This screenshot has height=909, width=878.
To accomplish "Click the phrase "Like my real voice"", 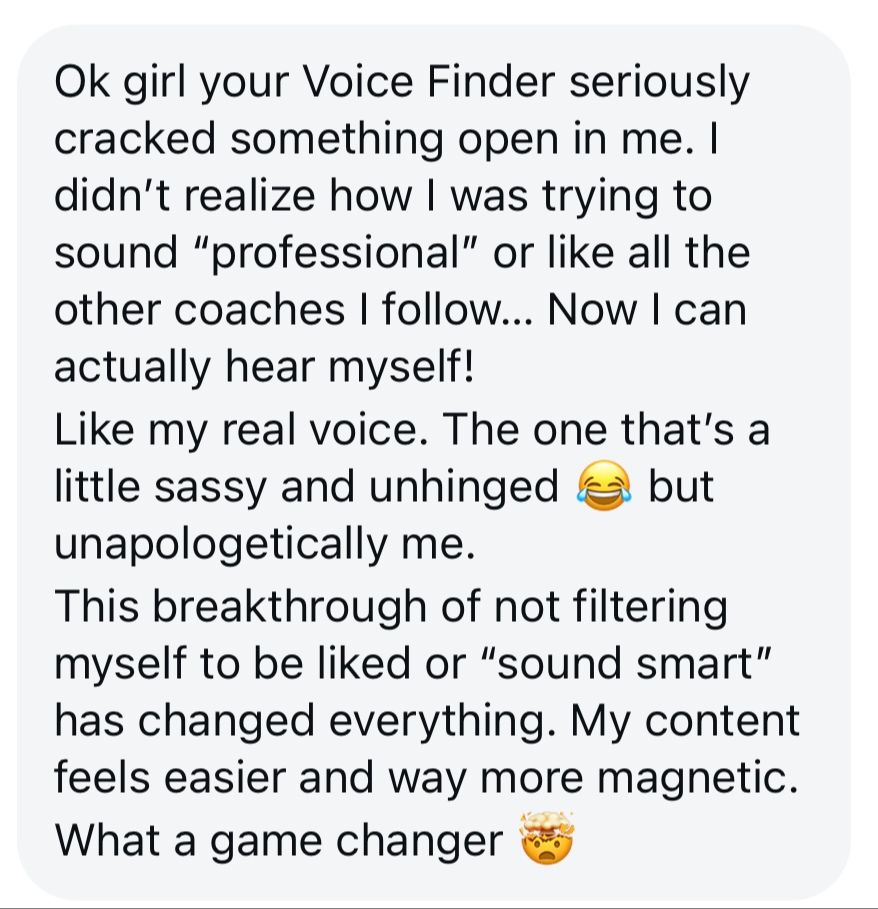I will pos(235,431).
